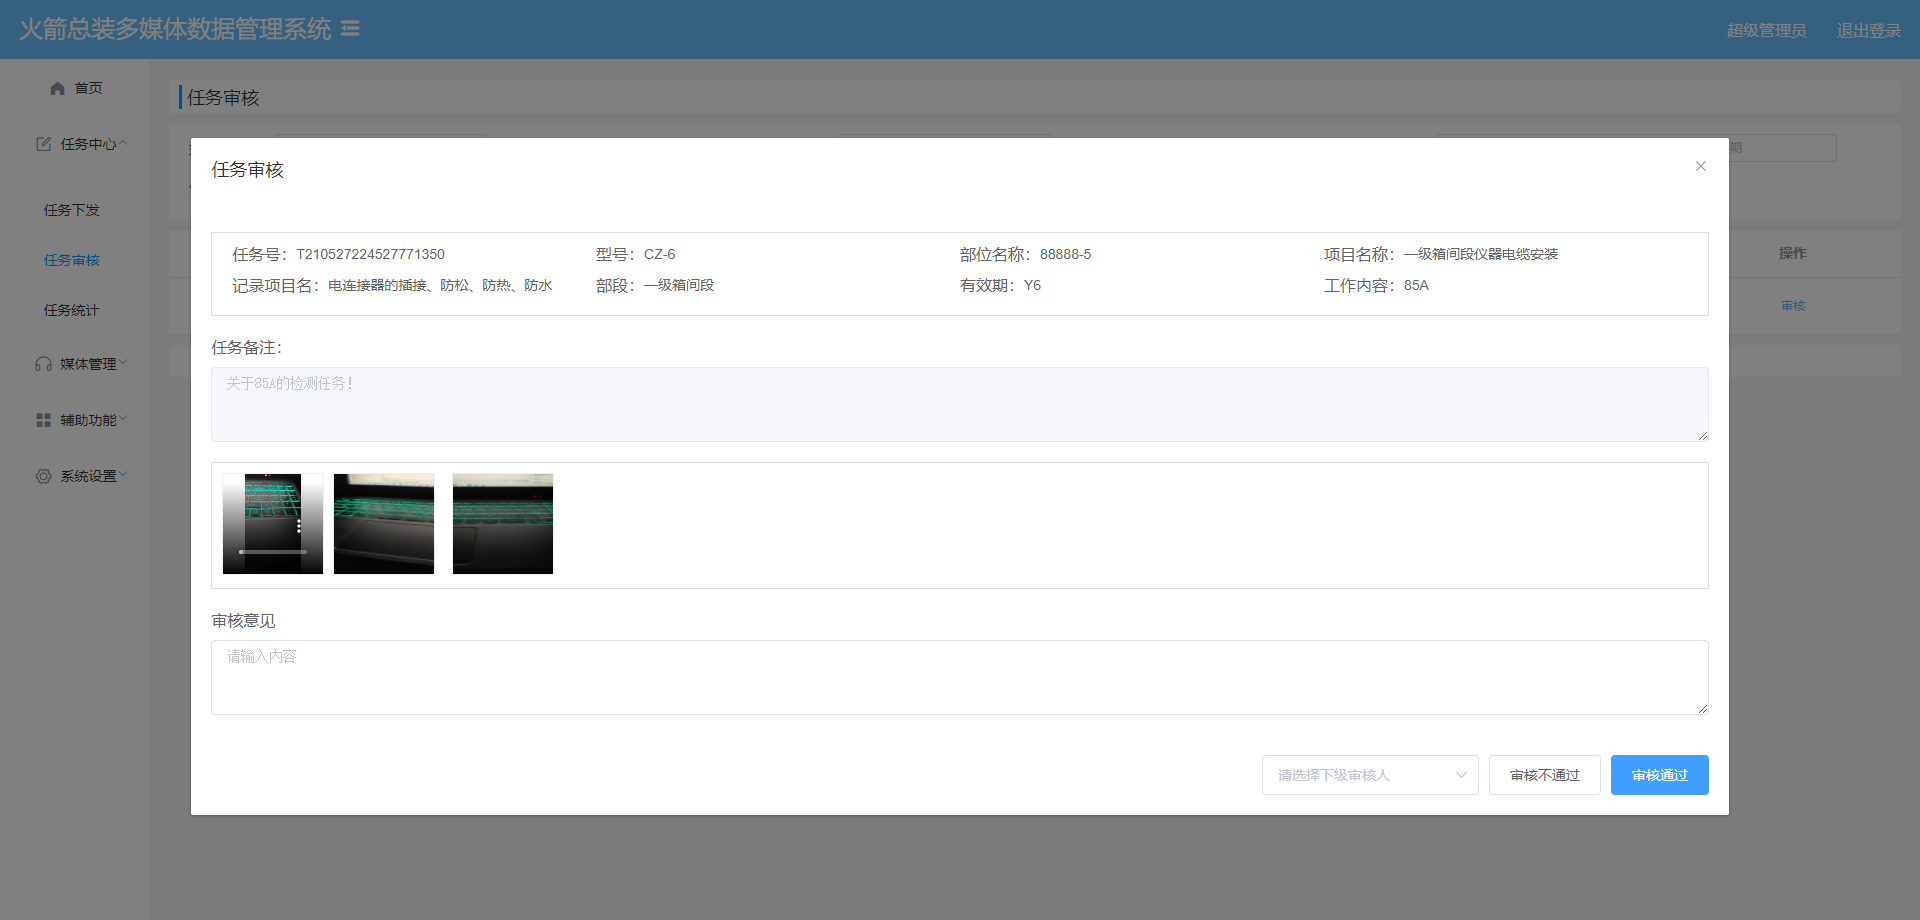Close the 任务审核 dialog with X
Viewport: 1920px width, 920px height.
(1700, 166)
